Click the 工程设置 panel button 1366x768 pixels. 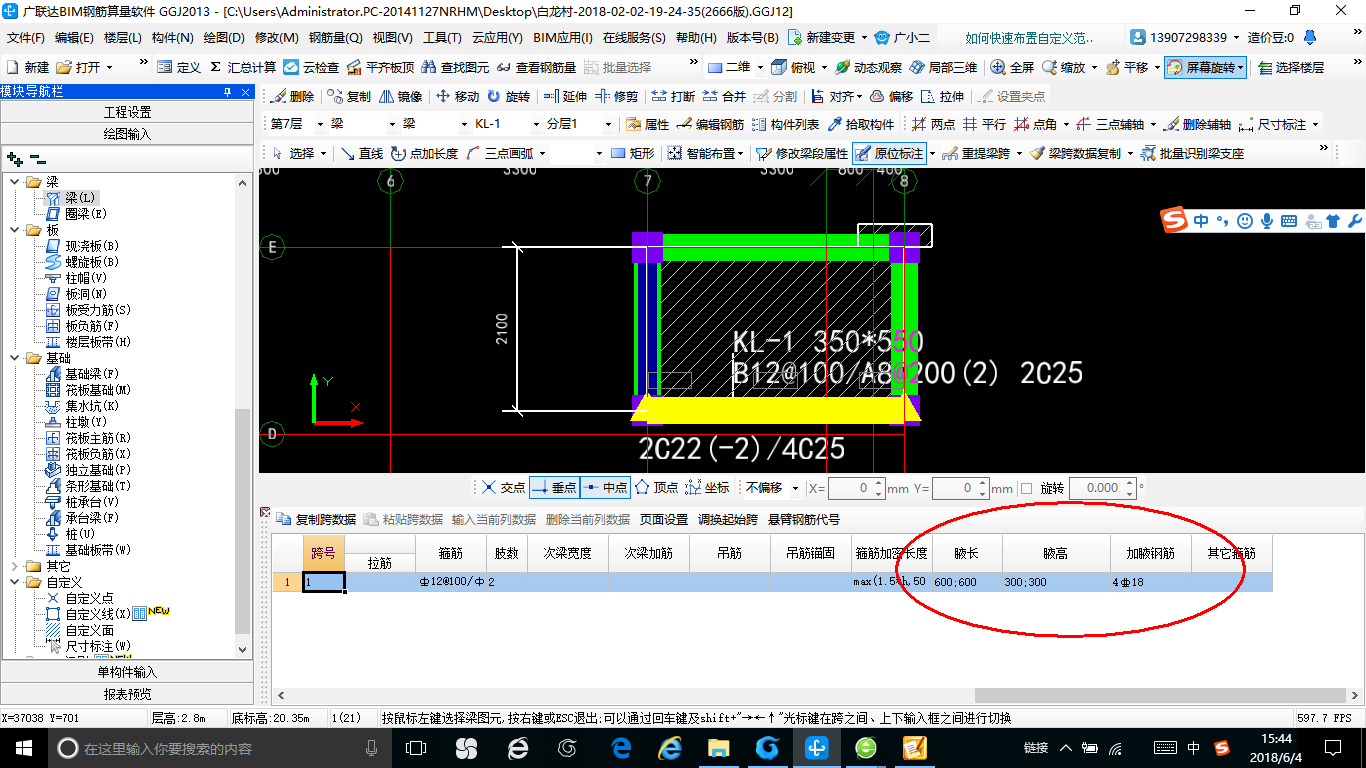pos(127,112)
